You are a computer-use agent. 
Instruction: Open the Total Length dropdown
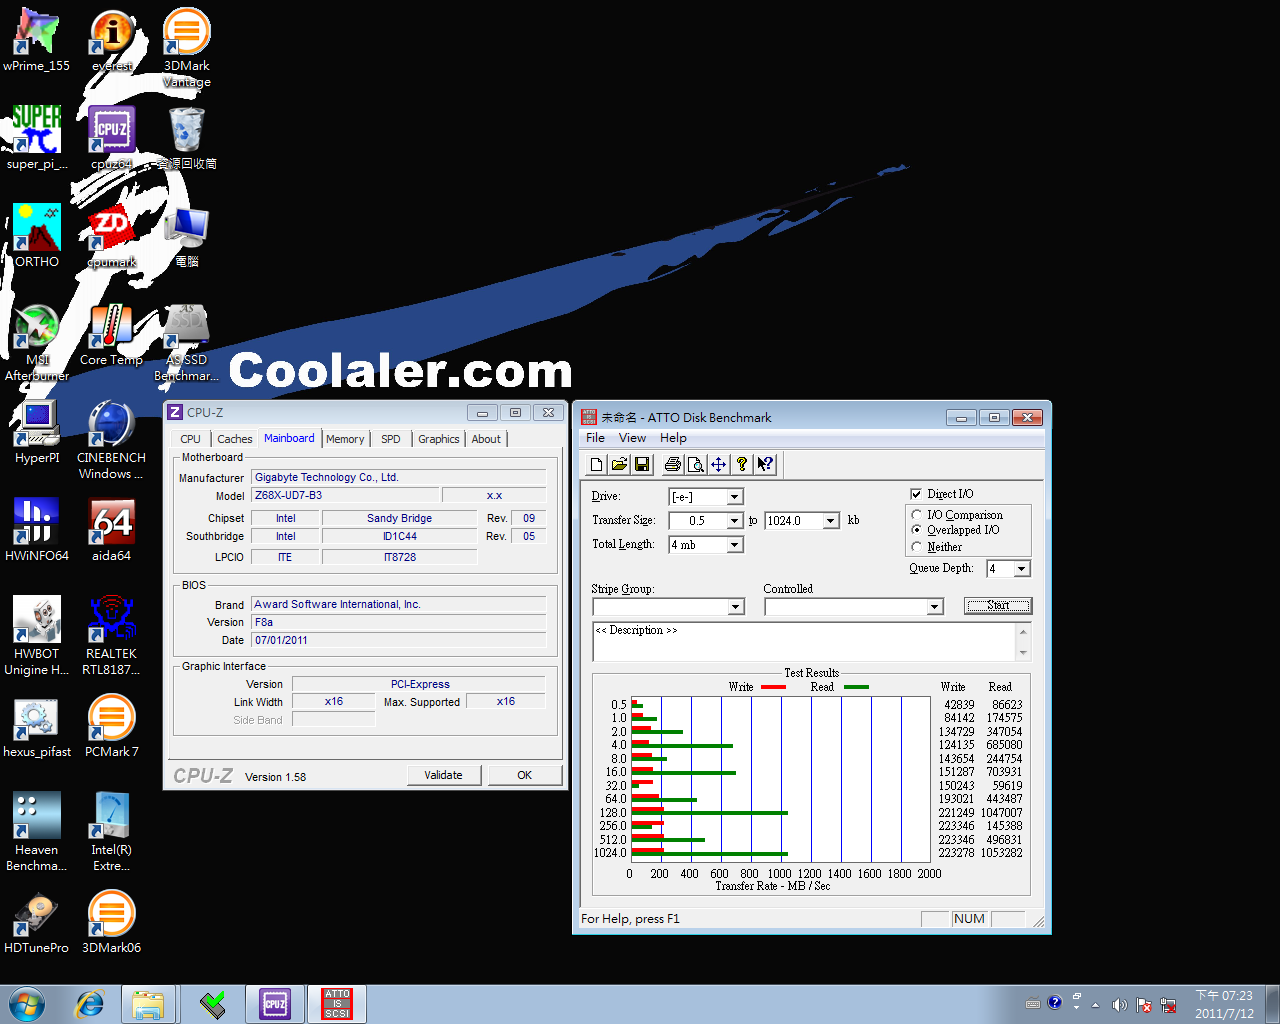click(x=735, y=545)
